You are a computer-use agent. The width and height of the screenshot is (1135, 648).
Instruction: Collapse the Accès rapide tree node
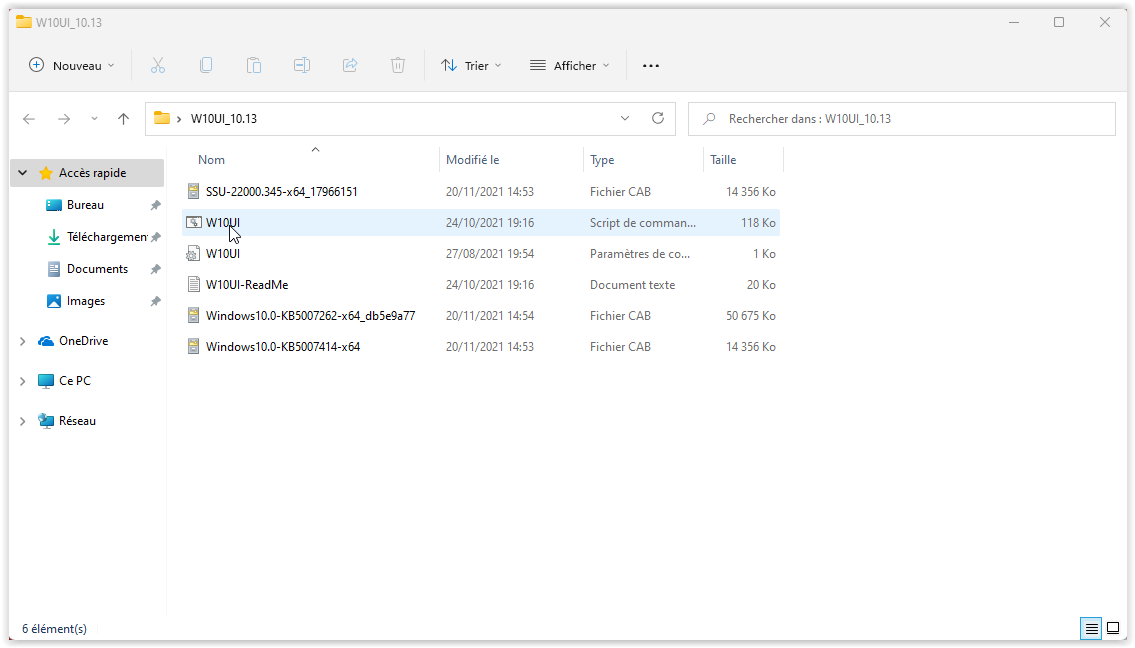point(22,173)
